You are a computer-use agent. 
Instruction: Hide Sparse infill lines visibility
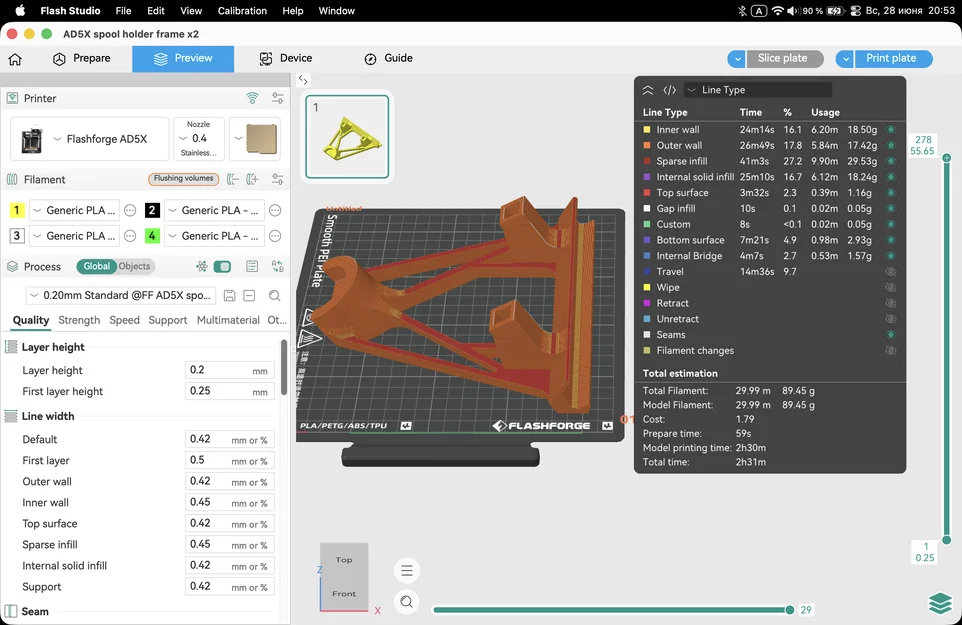(891, 161)
